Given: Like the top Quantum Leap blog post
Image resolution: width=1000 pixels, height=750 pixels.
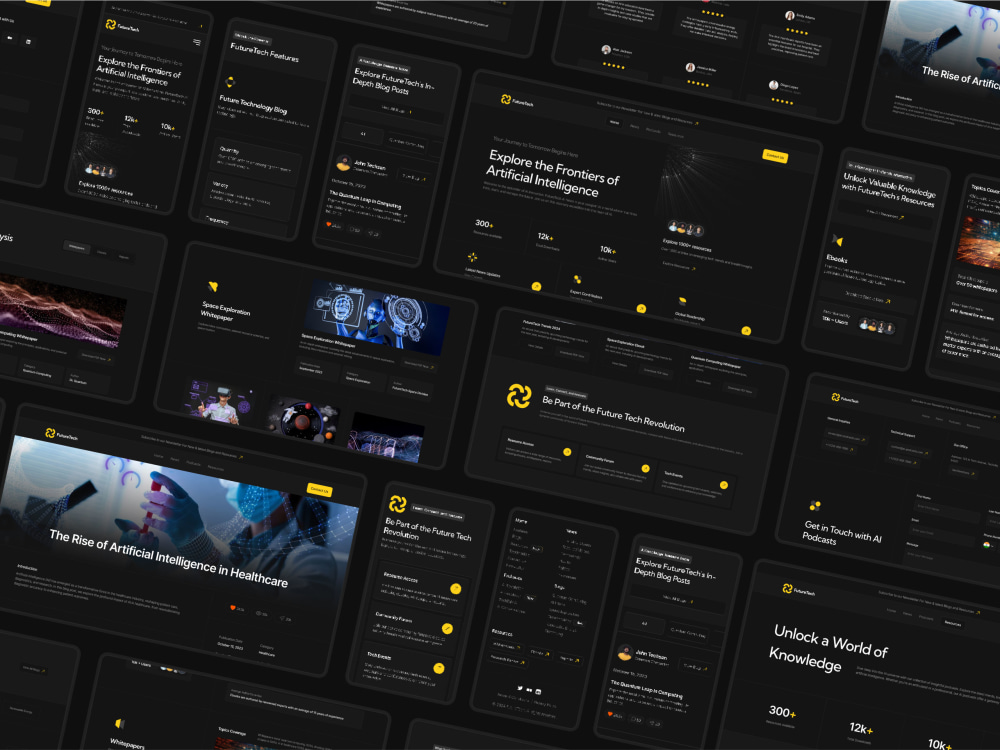Looking at the screenshot, I should (x=330, y=224).
